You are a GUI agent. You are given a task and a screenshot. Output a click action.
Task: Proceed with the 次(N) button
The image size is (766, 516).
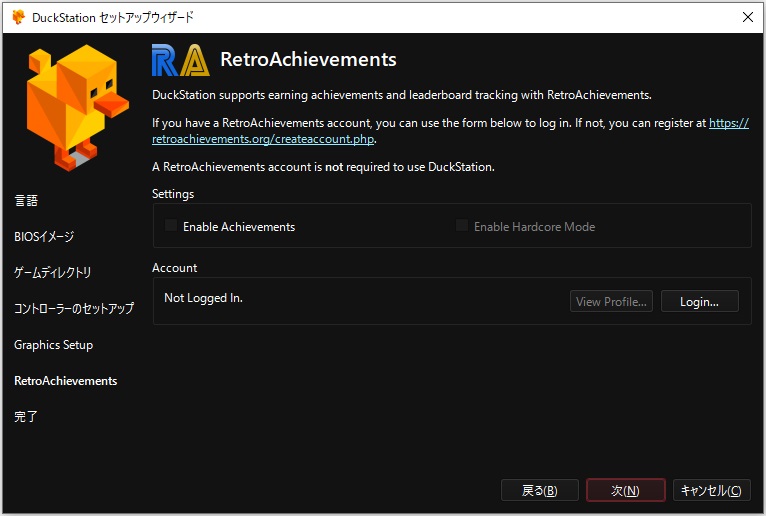[625, 490]
